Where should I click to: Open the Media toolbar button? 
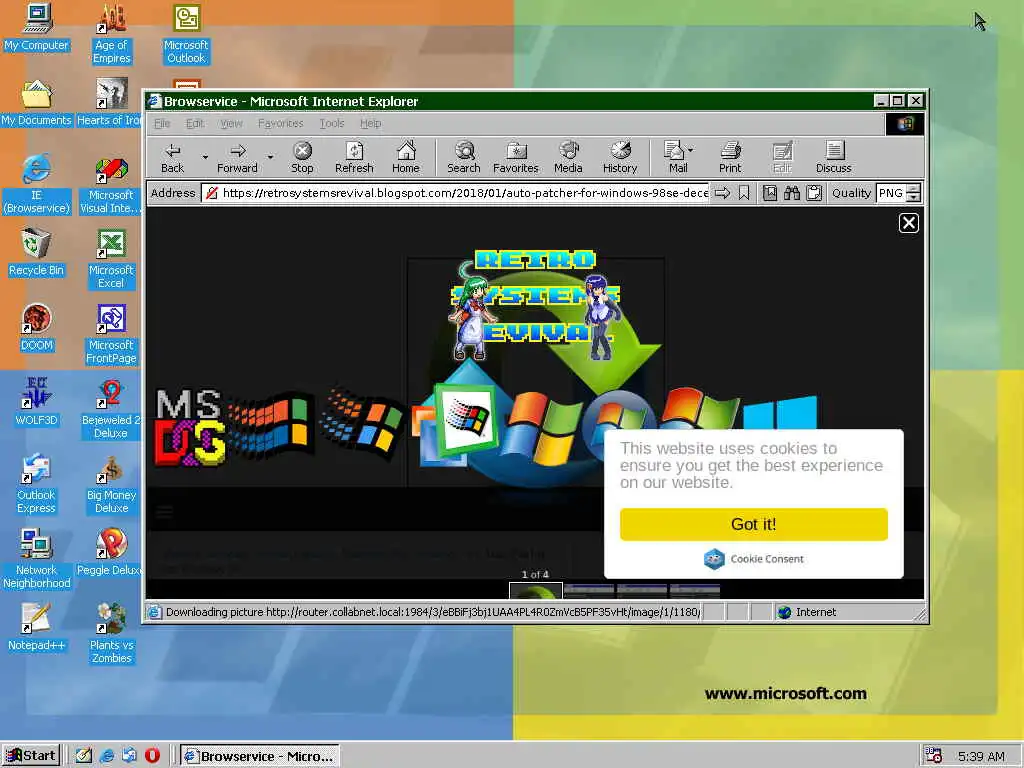click(x=568, y=157)
